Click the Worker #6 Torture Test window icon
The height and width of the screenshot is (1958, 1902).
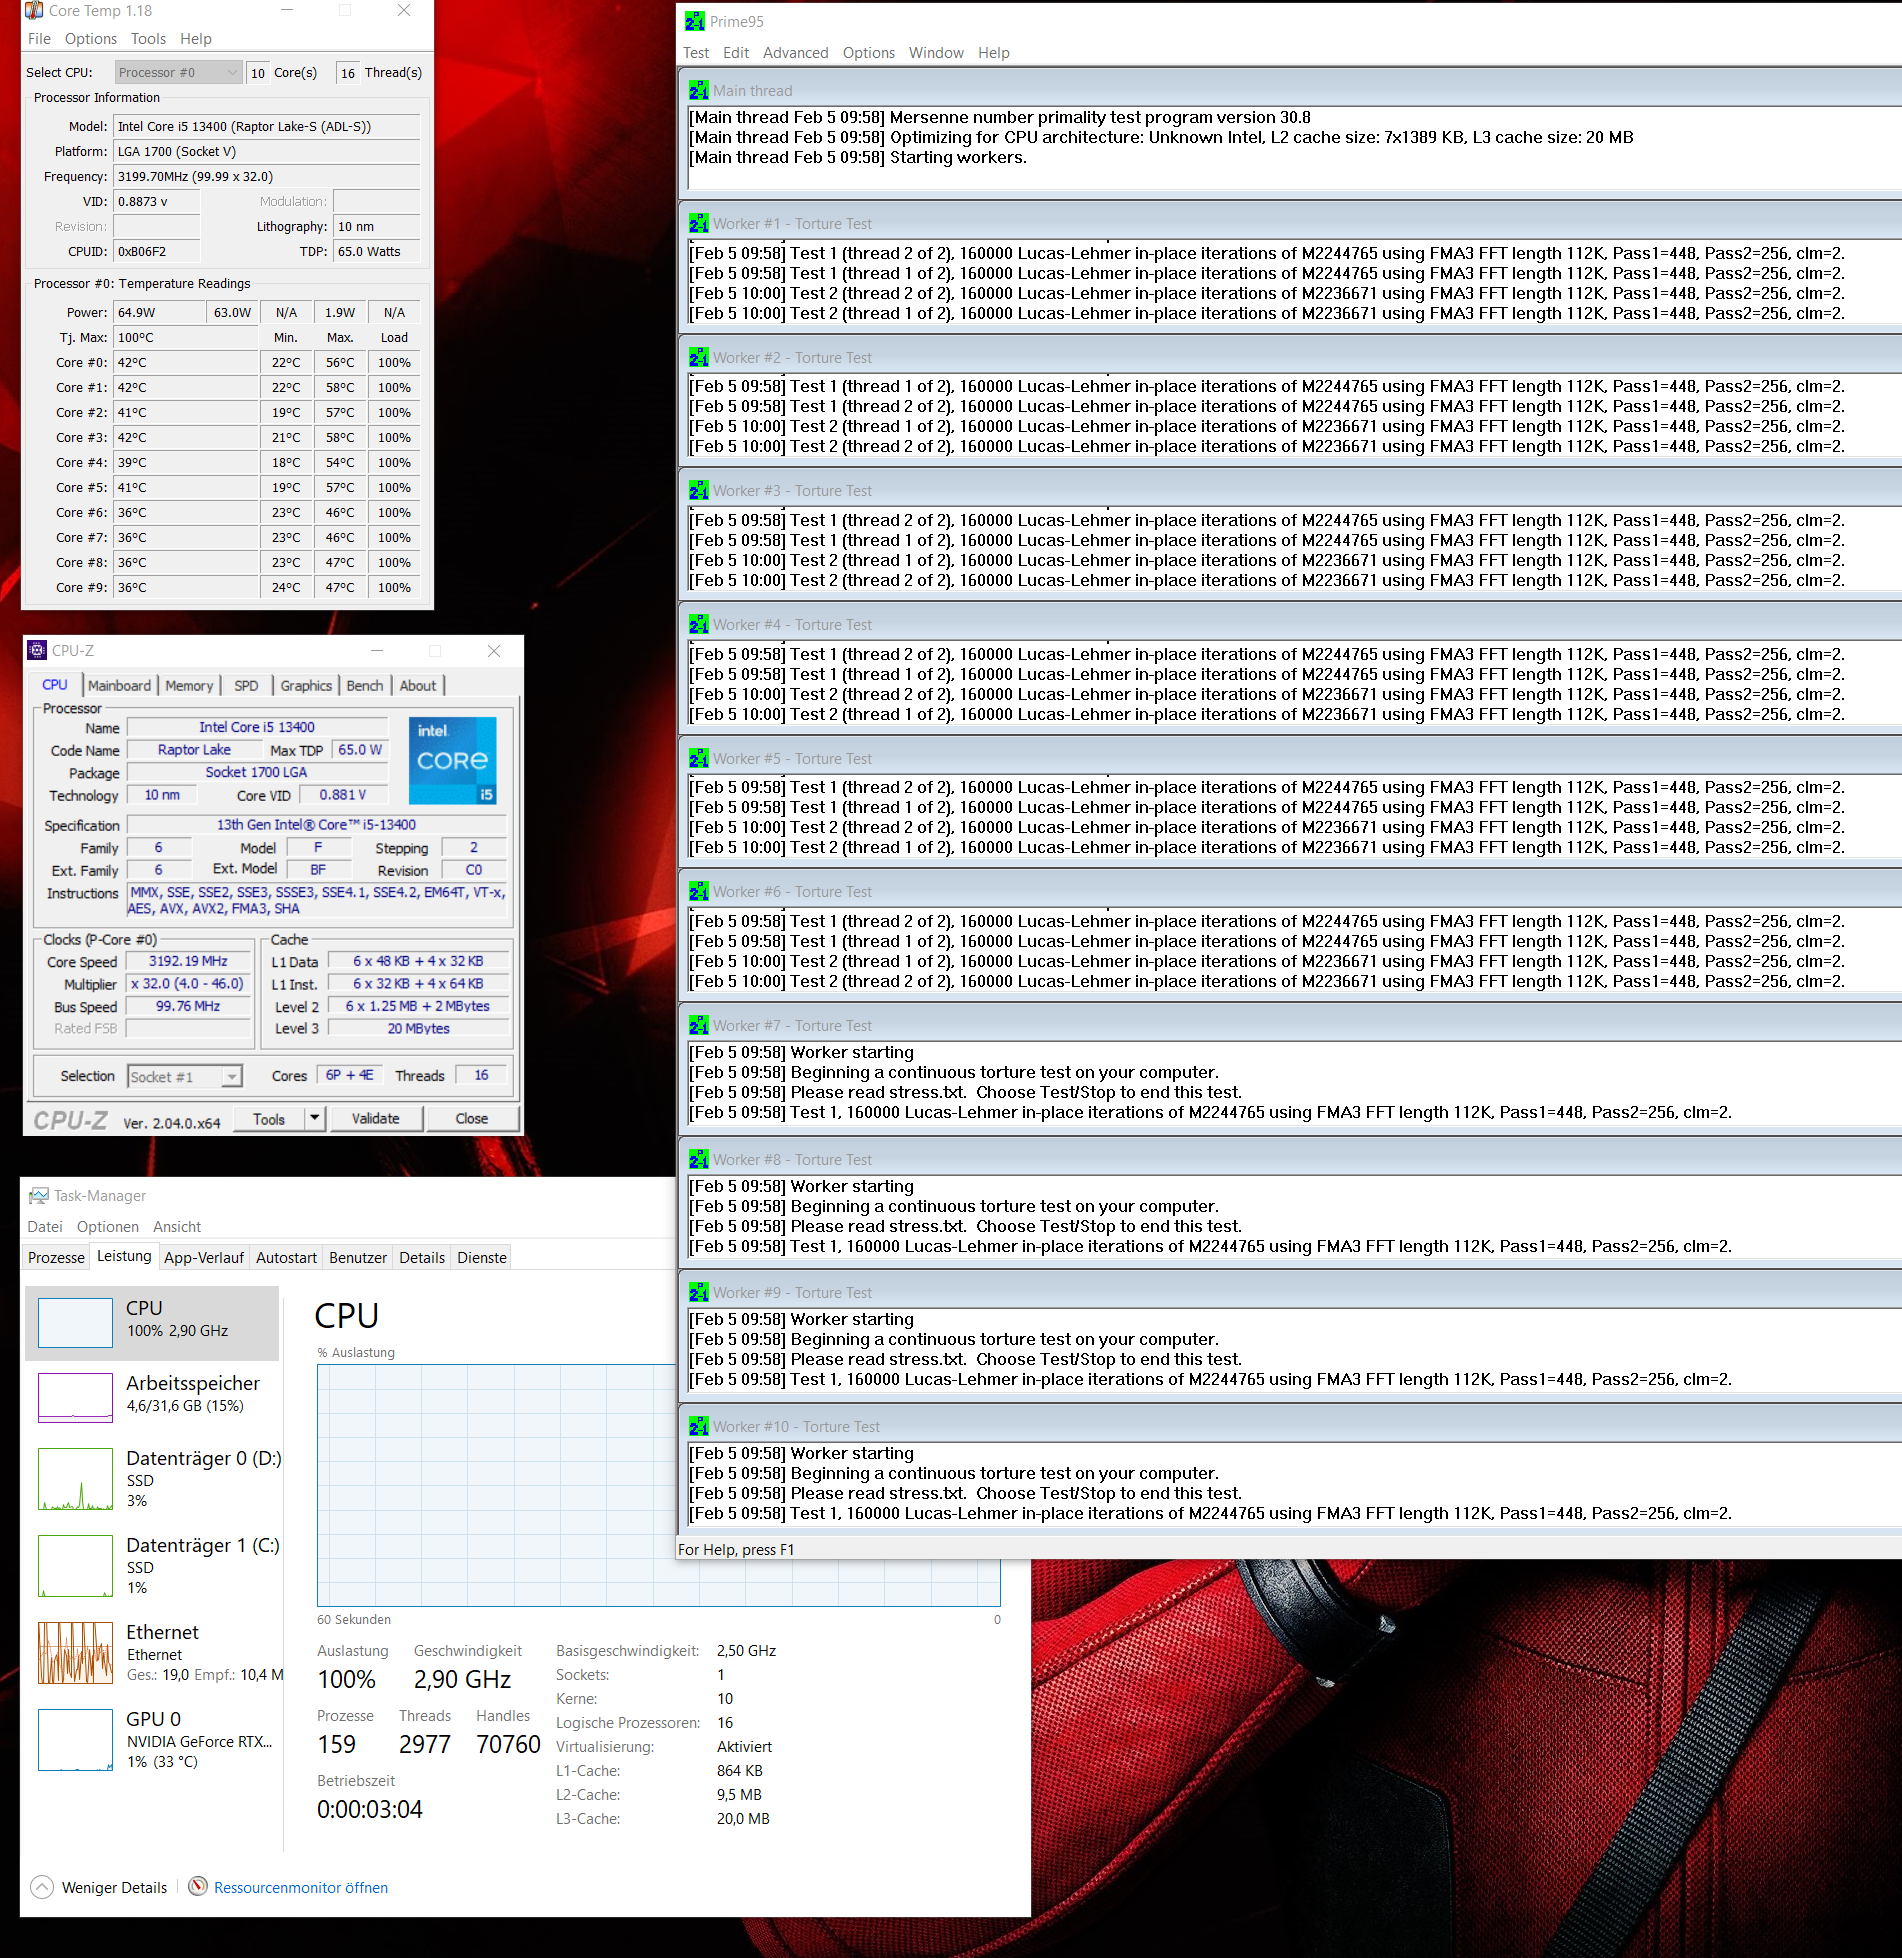[698, 891]
